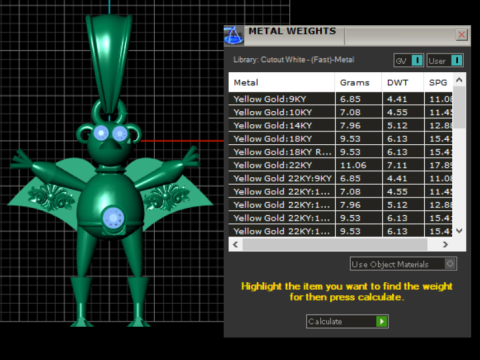Click the pendant bail on the model
This screenshot has height=360, width=480.
click(109, 63)
